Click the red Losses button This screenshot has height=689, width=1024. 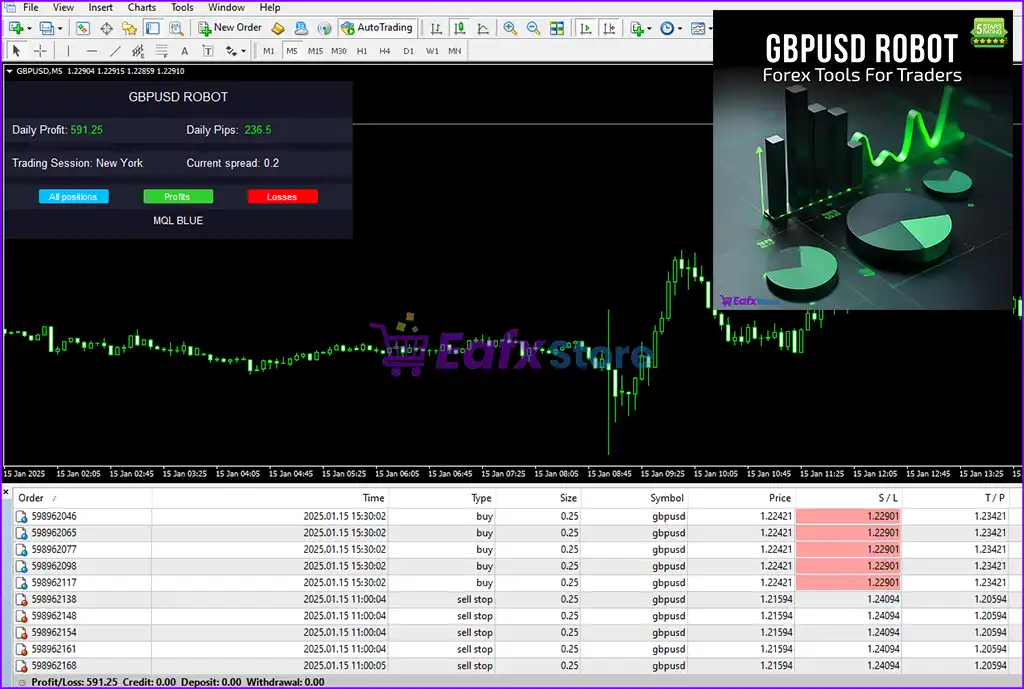[x=282, y=197]
